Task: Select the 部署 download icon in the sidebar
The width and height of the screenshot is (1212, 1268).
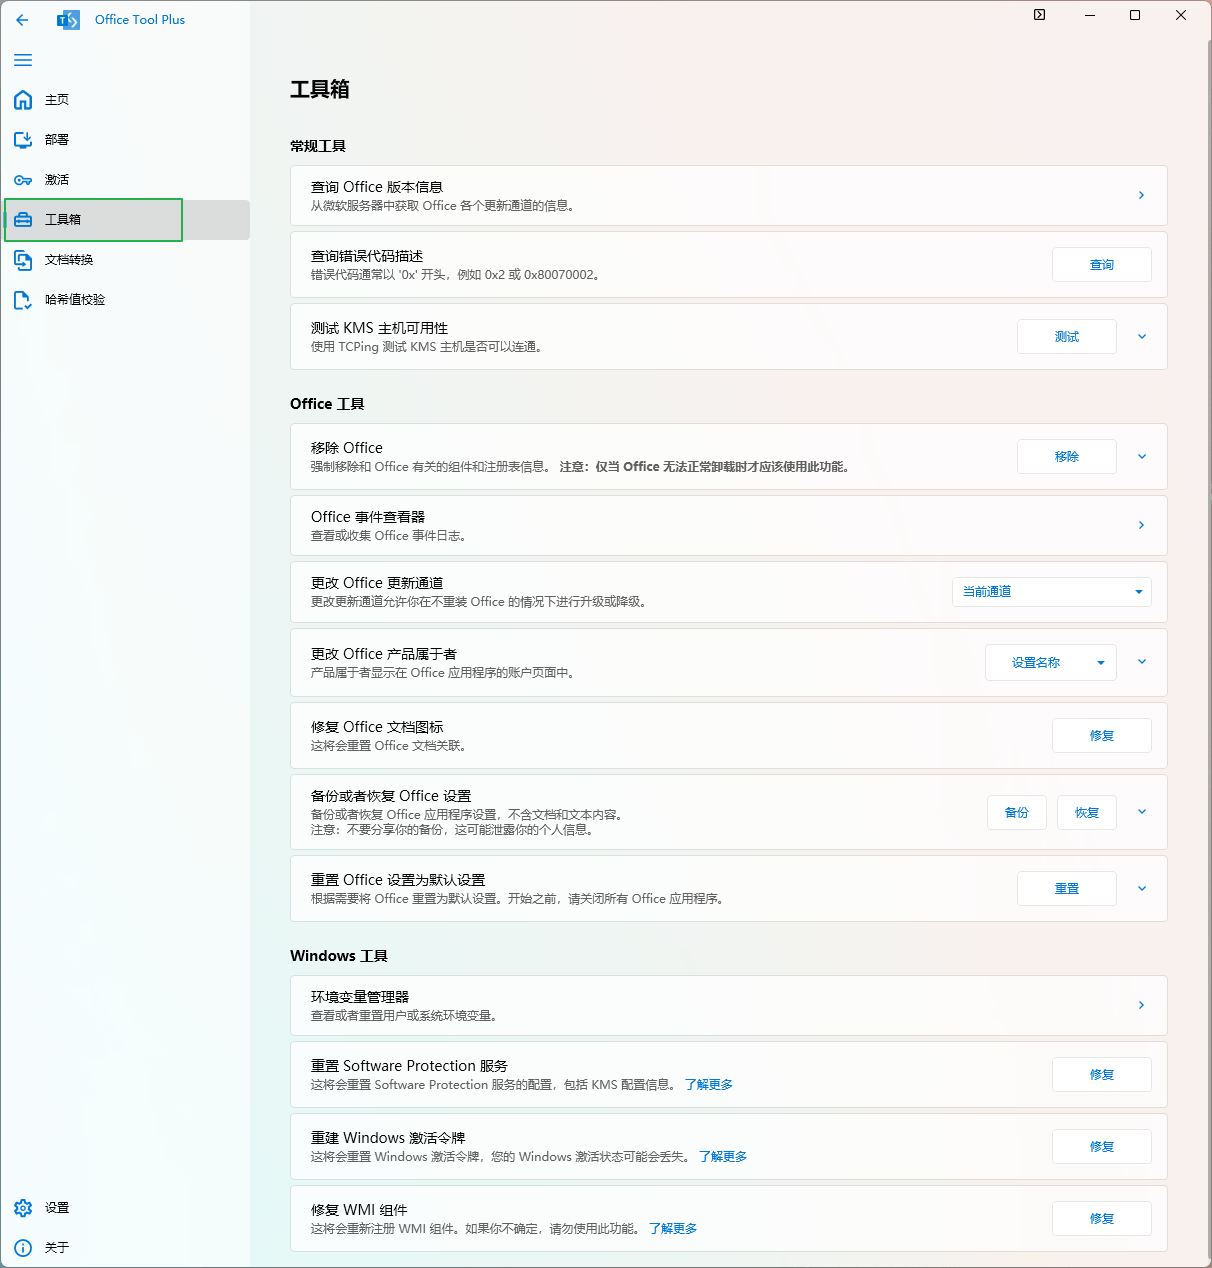Action: click(x=22, y=140)
